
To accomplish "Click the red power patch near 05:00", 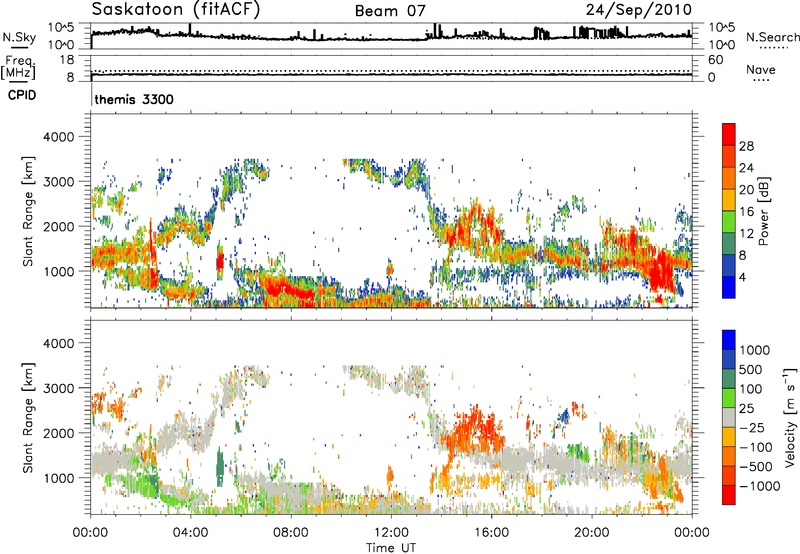I will tap(220, 262).
